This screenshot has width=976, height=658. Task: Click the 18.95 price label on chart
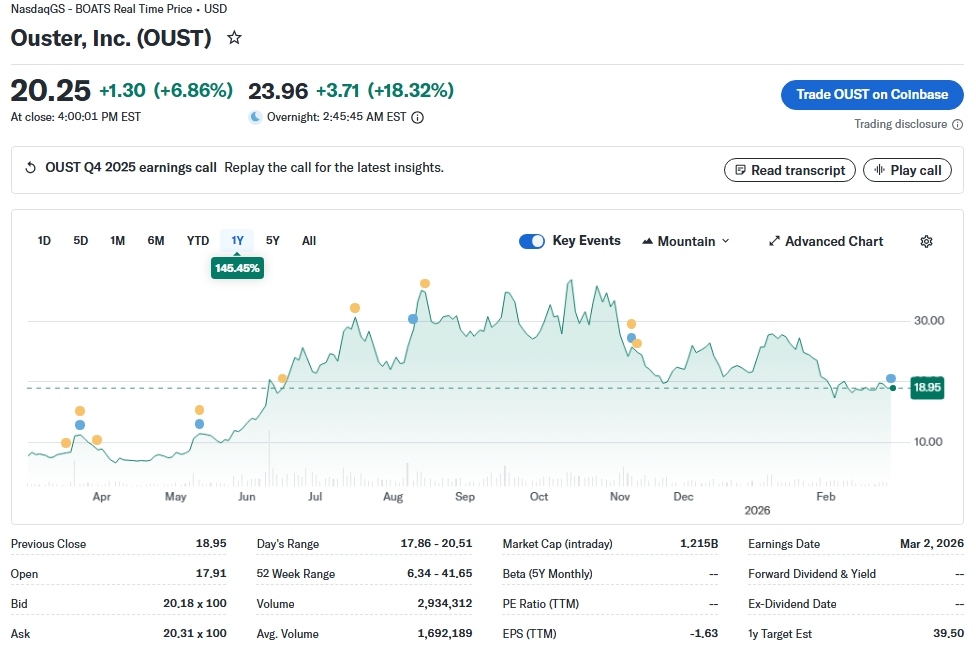(x=927, y=388)
